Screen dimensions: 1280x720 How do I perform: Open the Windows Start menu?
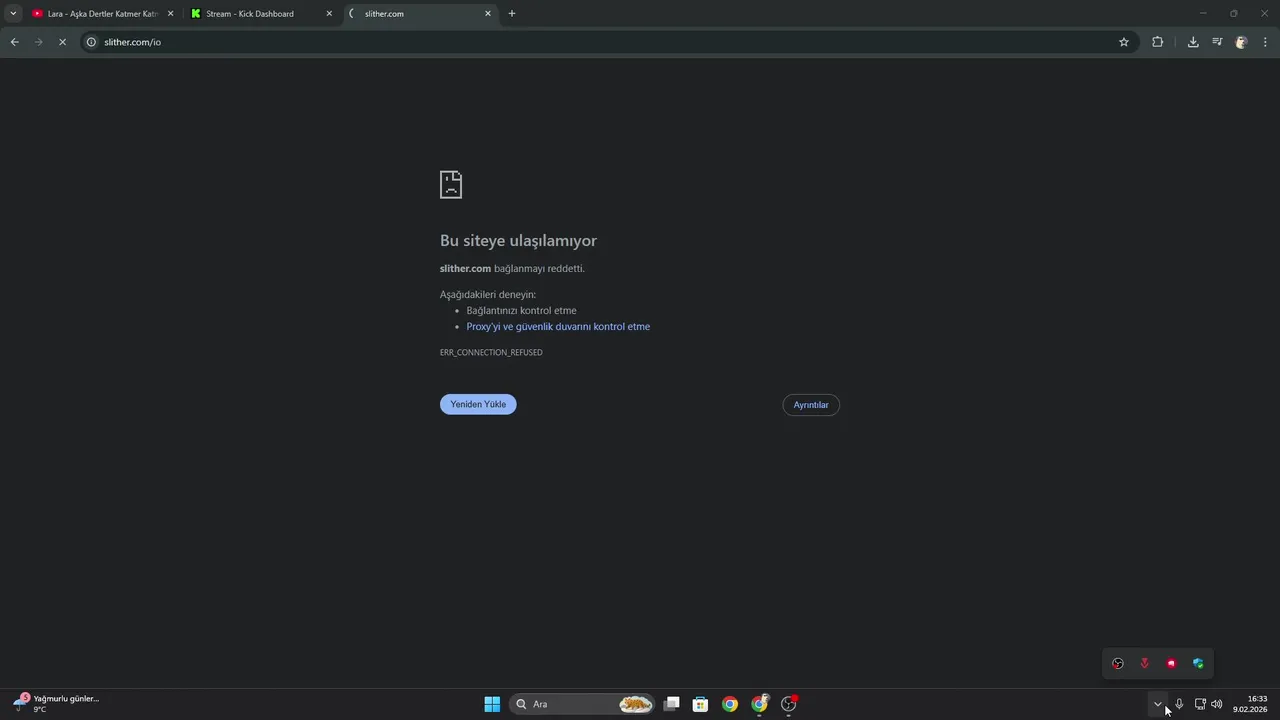pos(492,704)
